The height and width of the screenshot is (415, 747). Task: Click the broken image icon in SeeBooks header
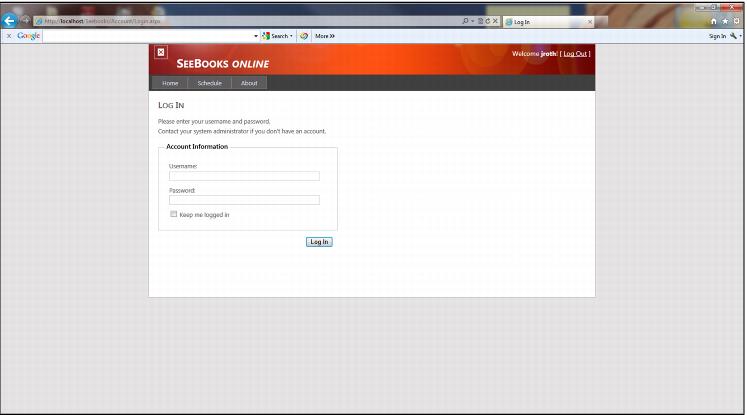pos(161,52)
